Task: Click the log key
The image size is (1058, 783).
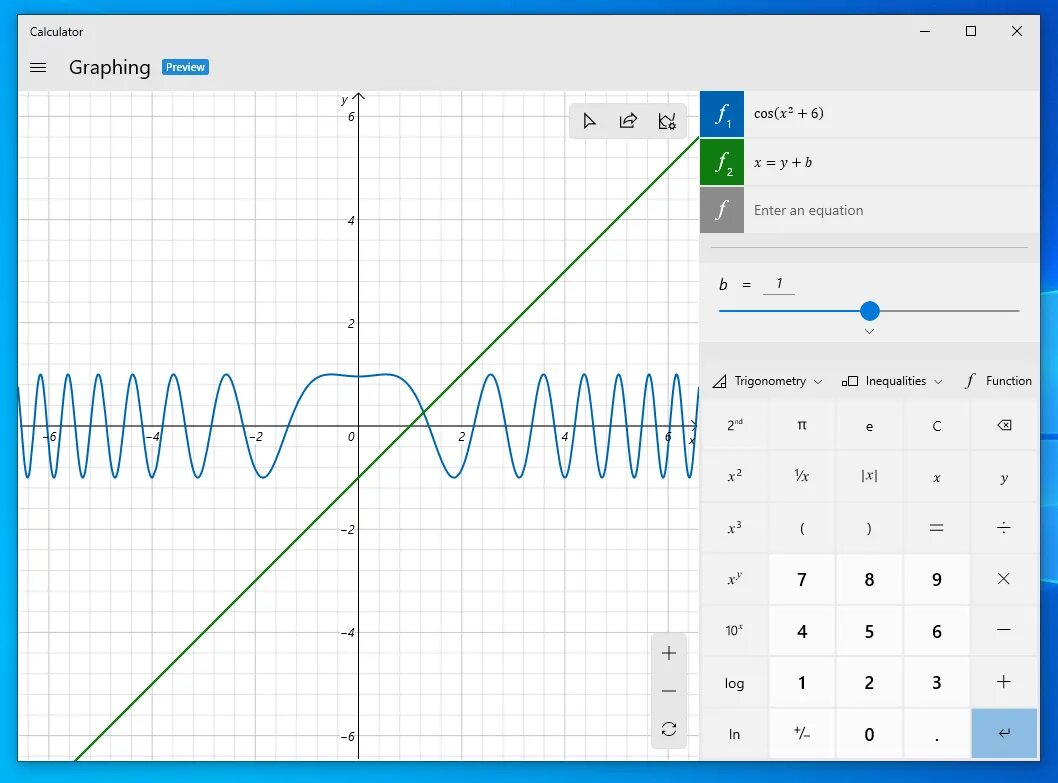Action: [x=735, y=682]
